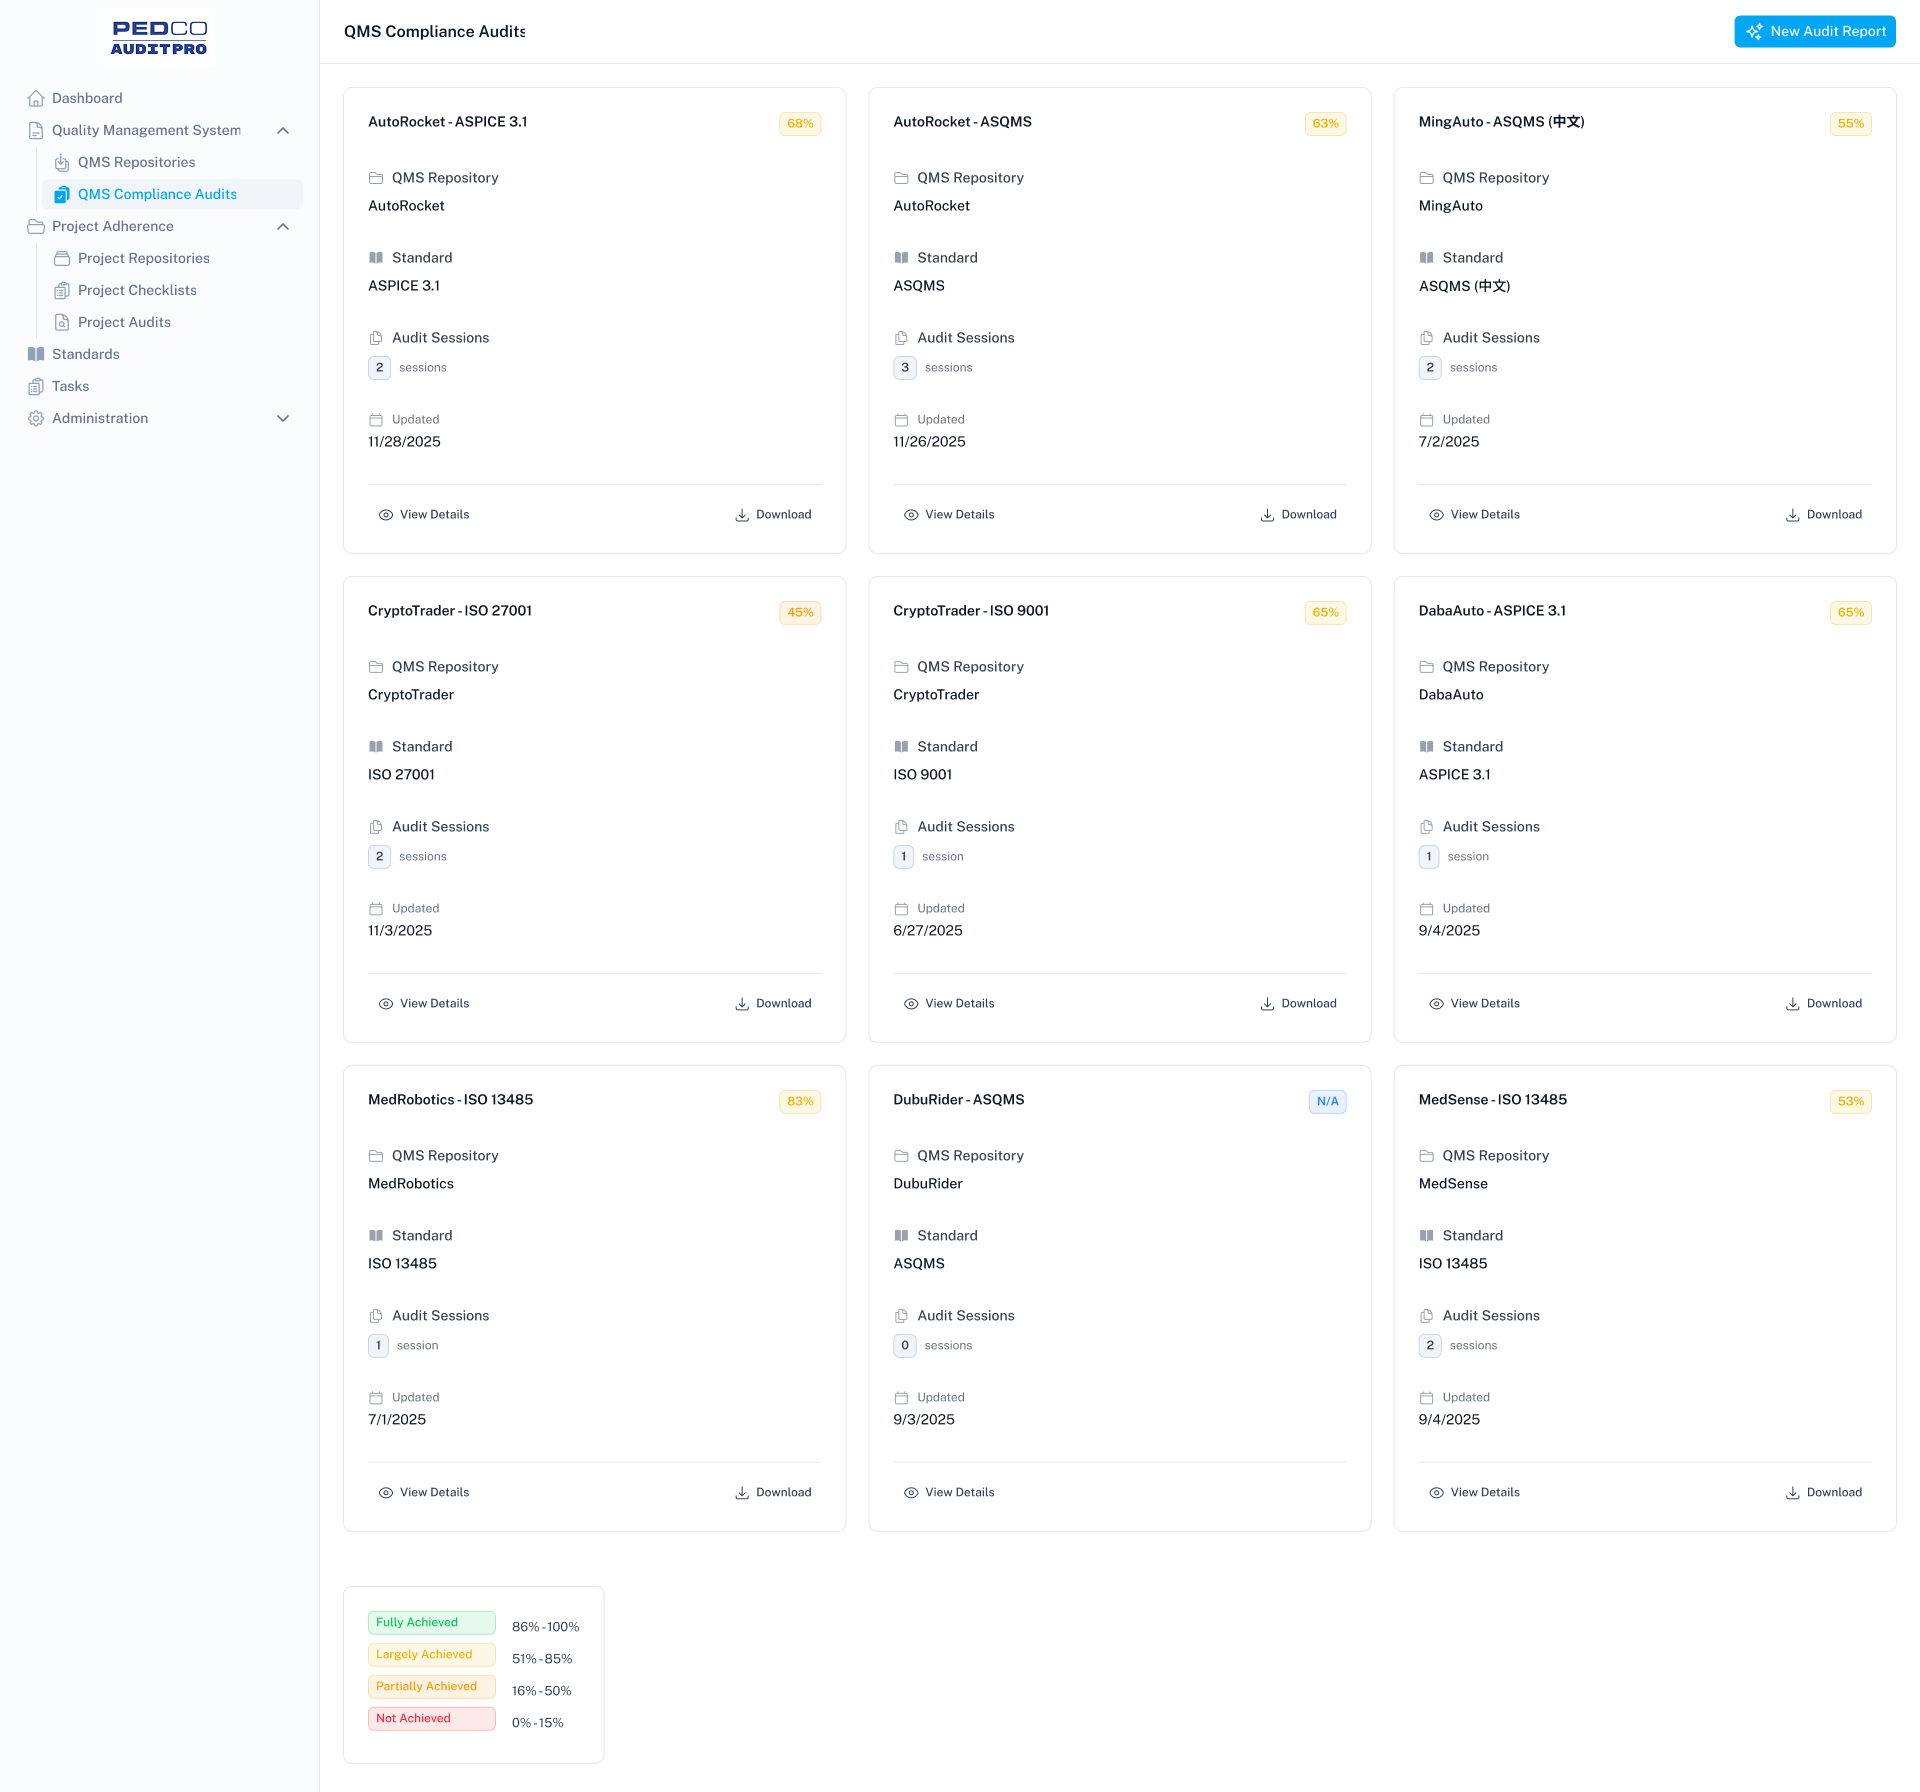Image resolution: width=1920 pixels, height=1792 pixels.
Task: Click the Project Checklists icon
Action: [x=62, y=290]
